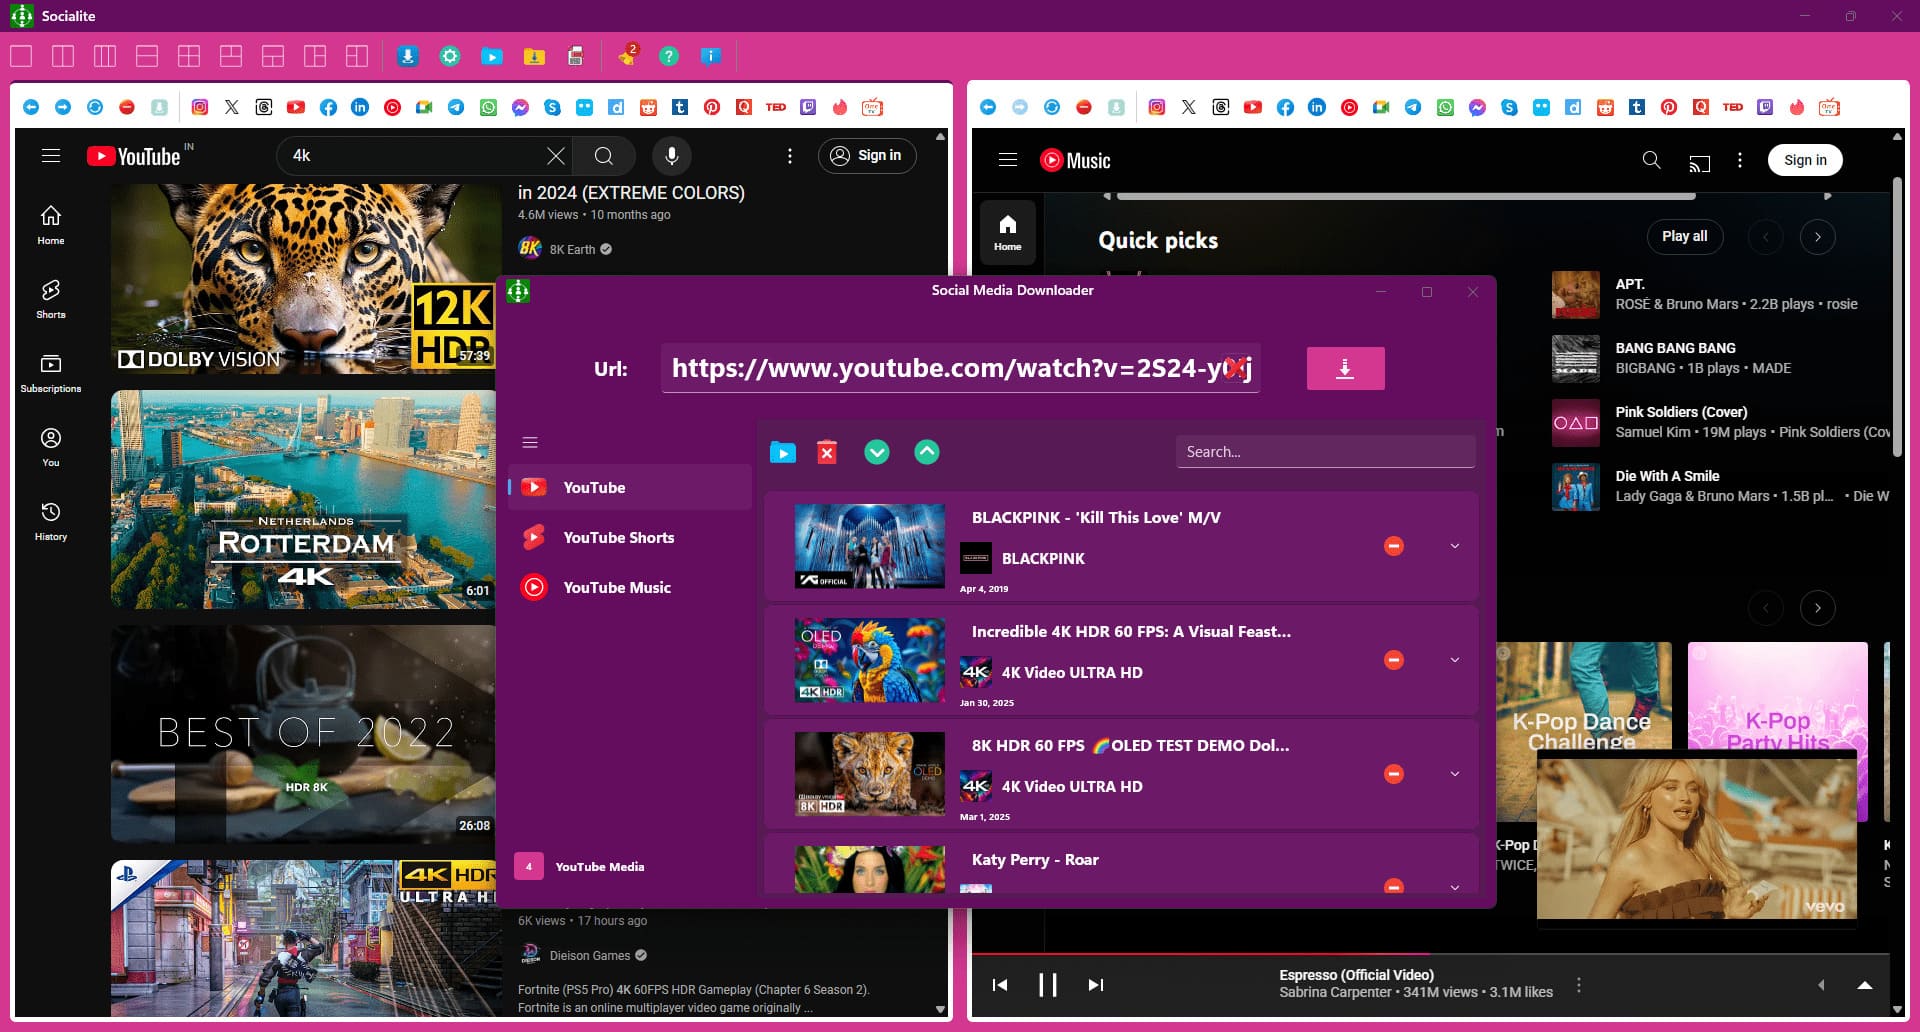Open the Rotterdam 4K video thumbnail
This screenshot has width=1920, height=1032.
[303, 499]
